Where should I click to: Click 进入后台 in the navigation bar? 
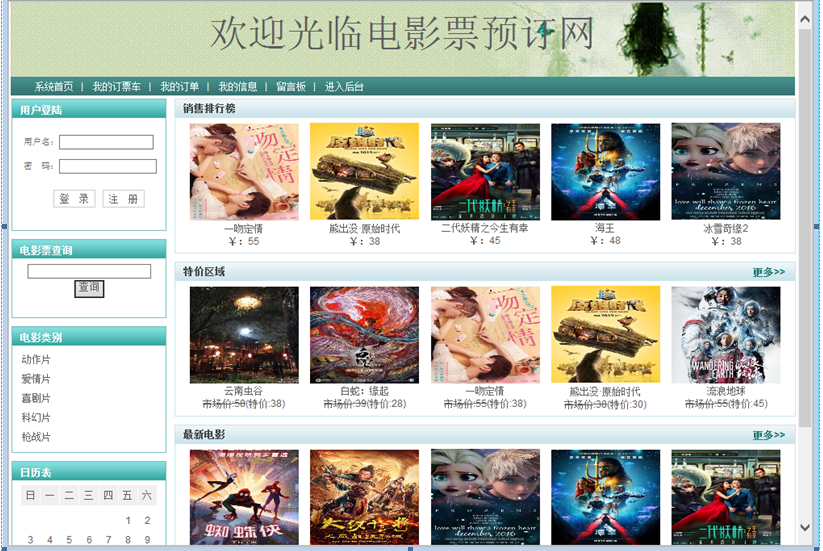[344, 87]
